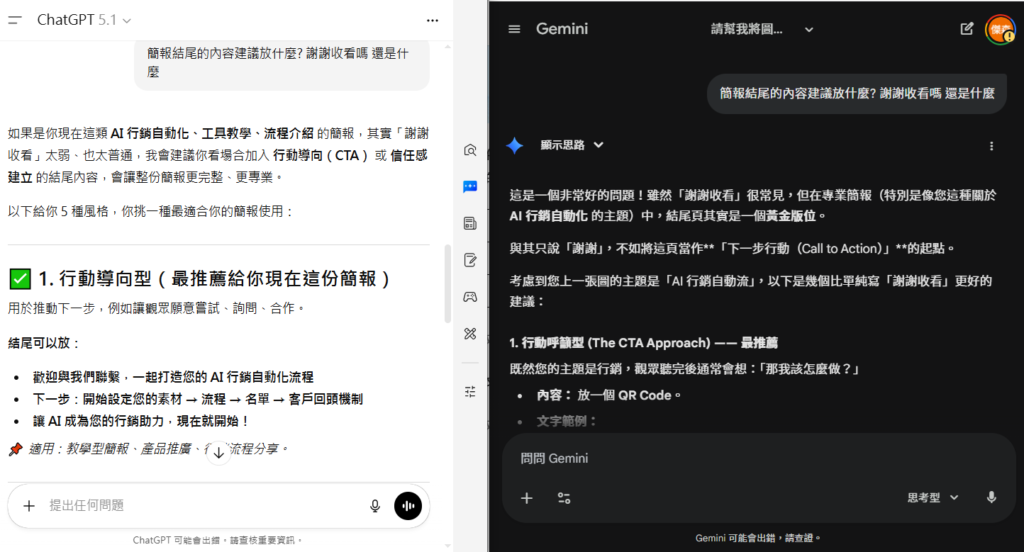Expand the 顯示思路 thinking section
Screen dimensions: 1024x552
572,145
